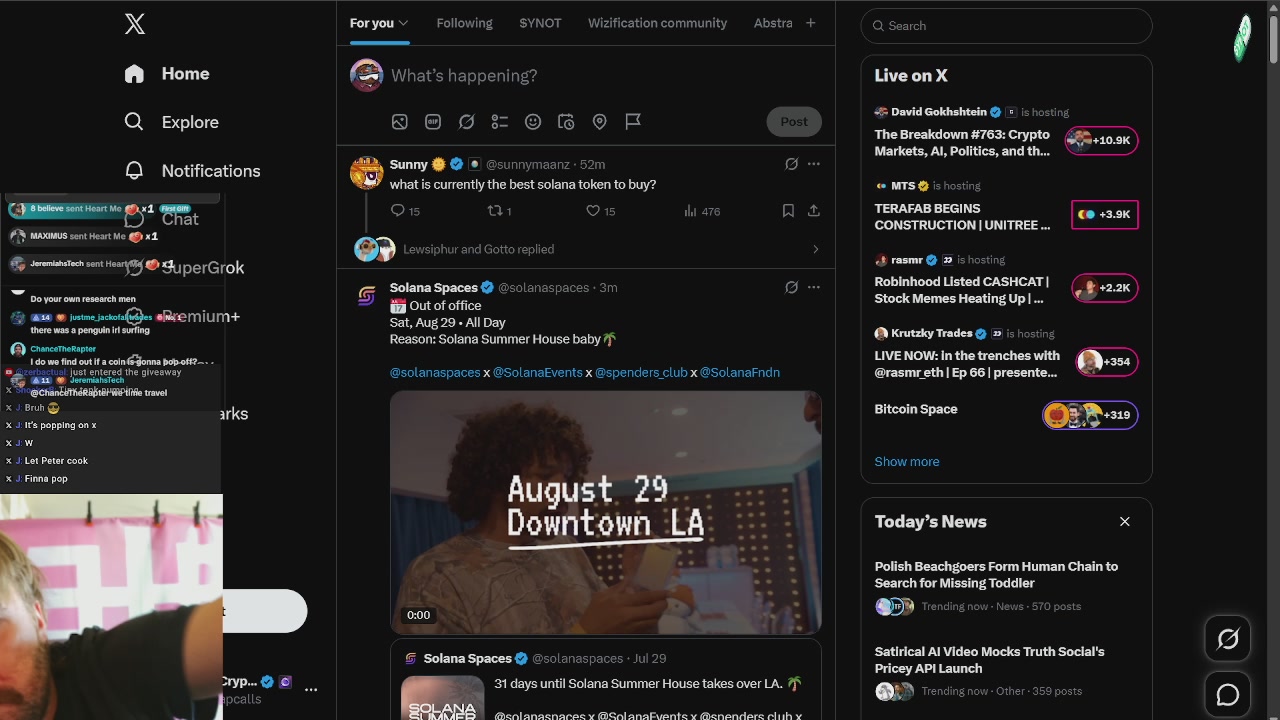Screen dimensions: 1280x720
Task: Click Show more in Live on X
Action: point(907,462)
